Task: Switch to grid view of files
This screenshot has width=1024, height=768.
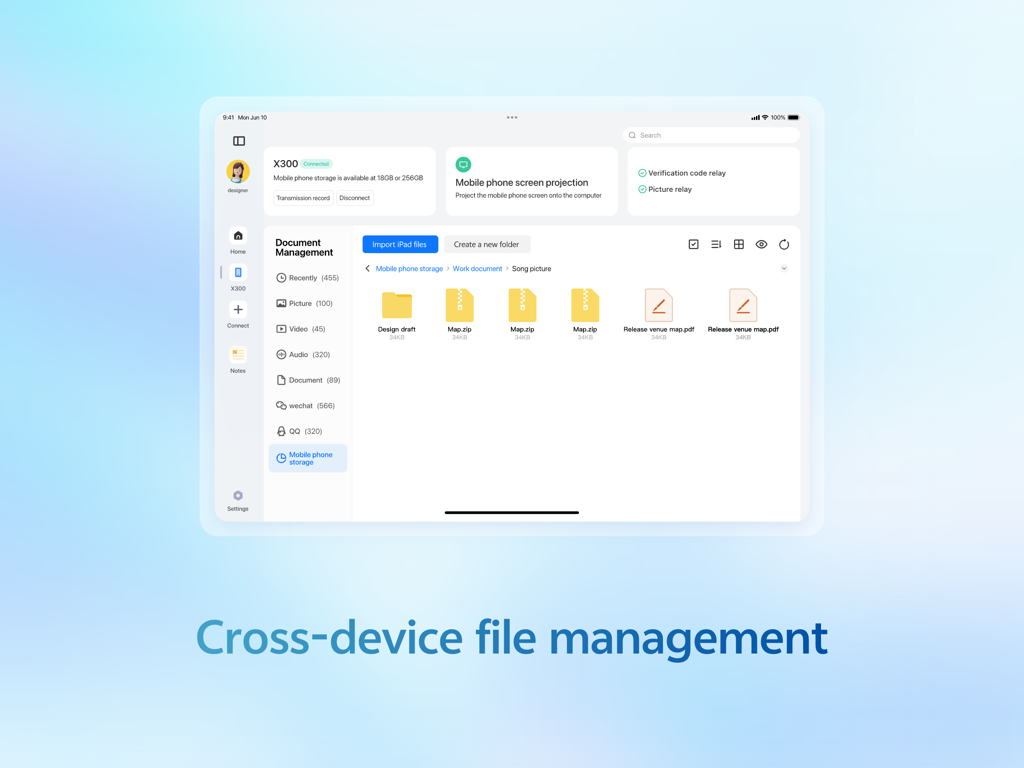Action: click(739, 243)
